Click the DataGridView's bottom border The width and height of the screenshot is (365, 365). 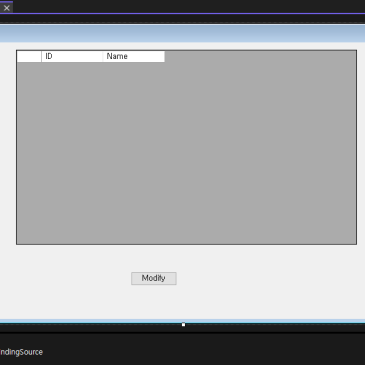point(187,244)
